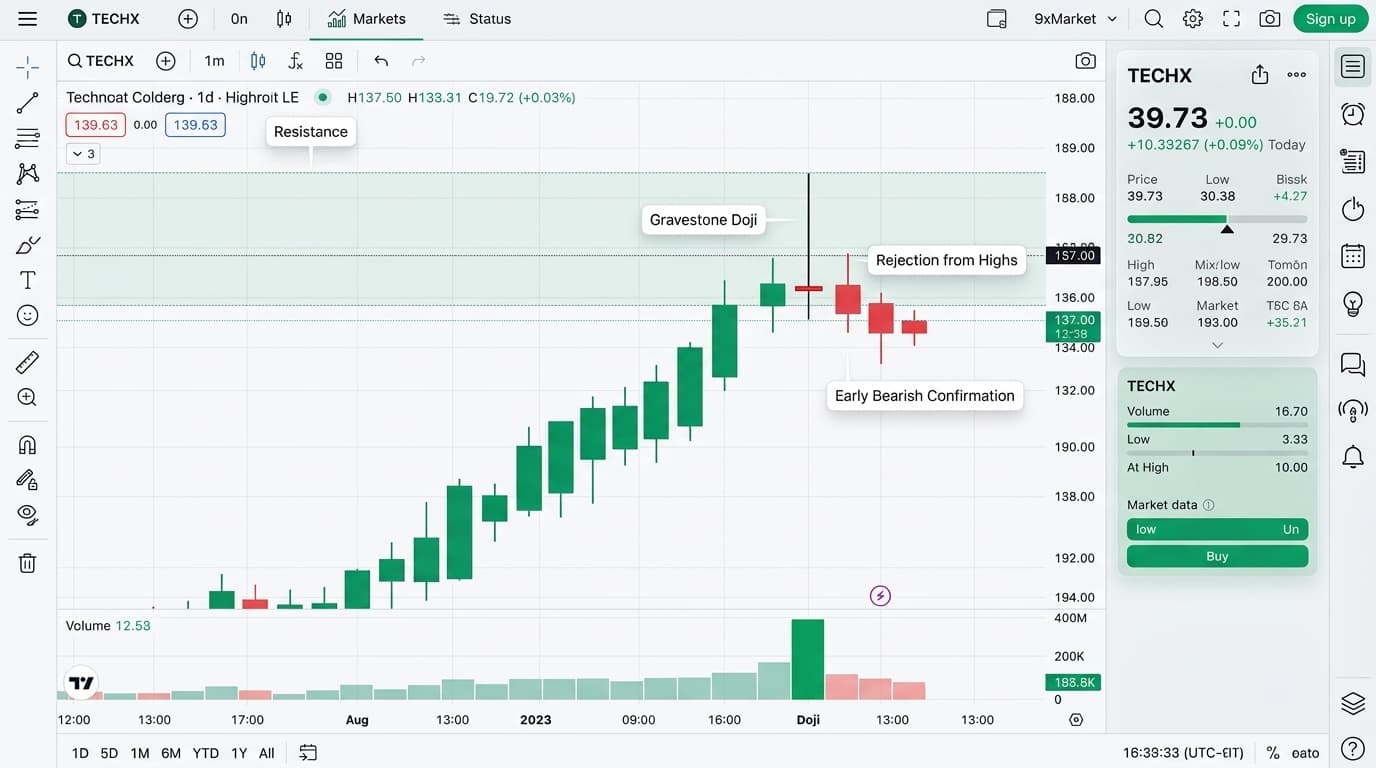
Task: Toggle lock all drawings
Action: [28, 480]
